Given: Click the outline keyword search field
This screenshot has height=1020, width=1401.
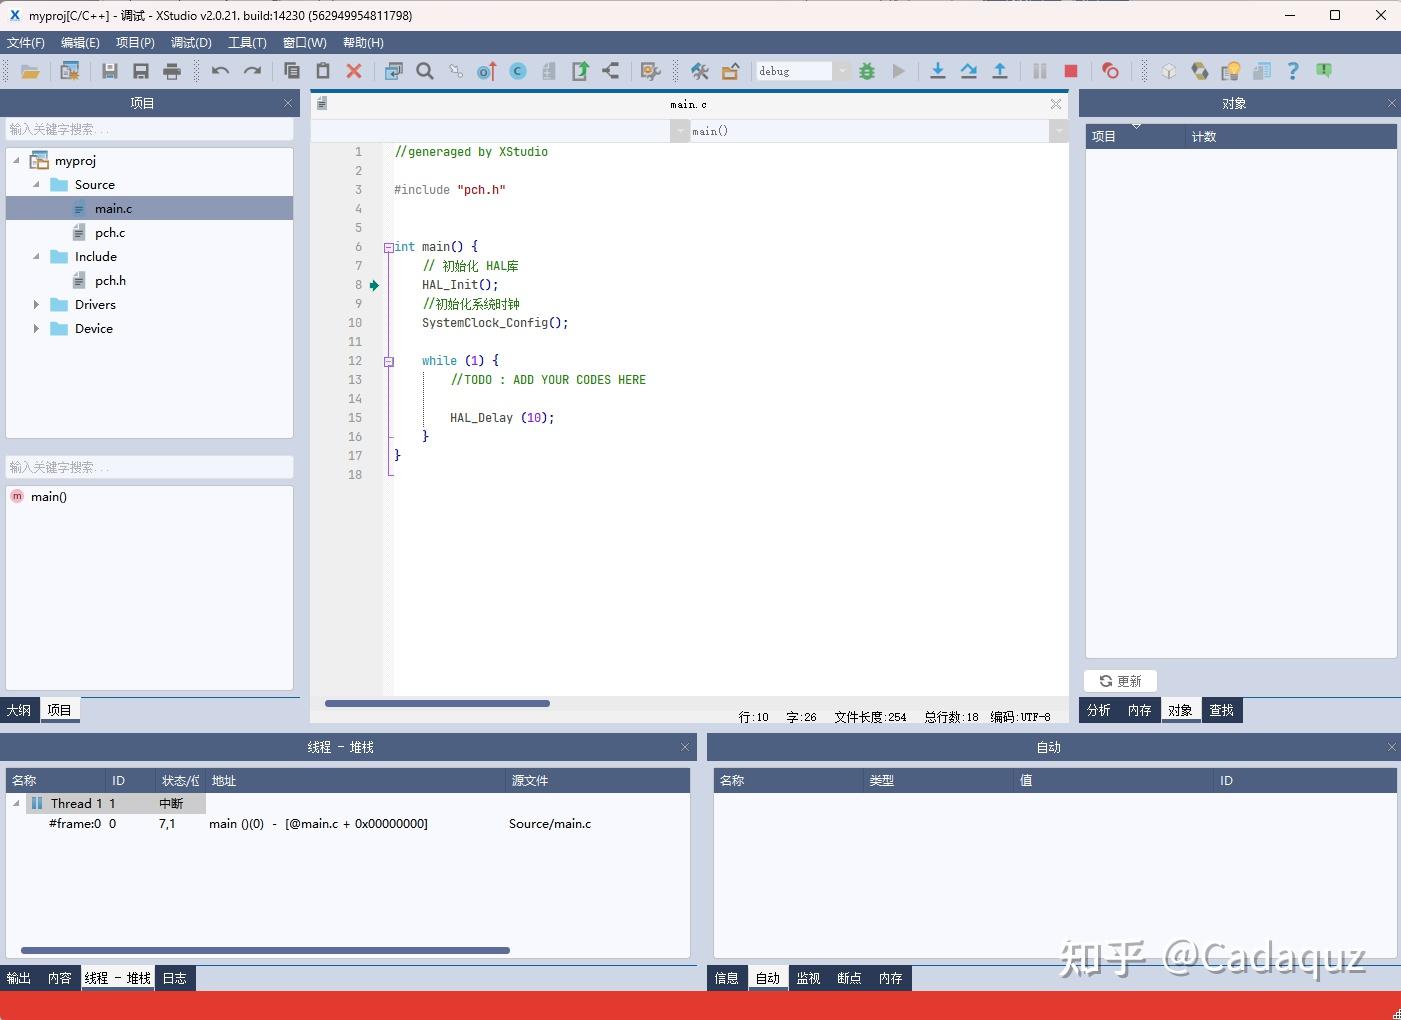Looking at the screenshot, I should point(150,467).
